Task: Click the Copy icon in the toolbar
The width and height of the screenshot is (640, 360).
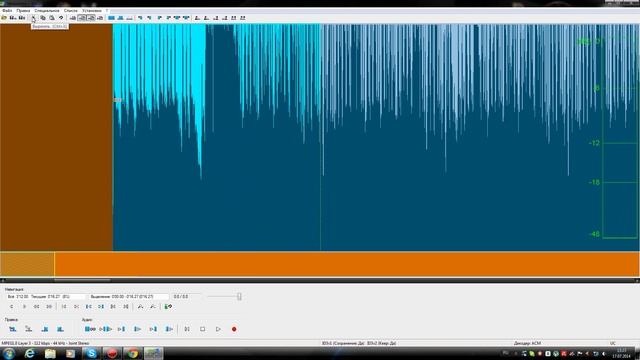Action: [43, 18]
